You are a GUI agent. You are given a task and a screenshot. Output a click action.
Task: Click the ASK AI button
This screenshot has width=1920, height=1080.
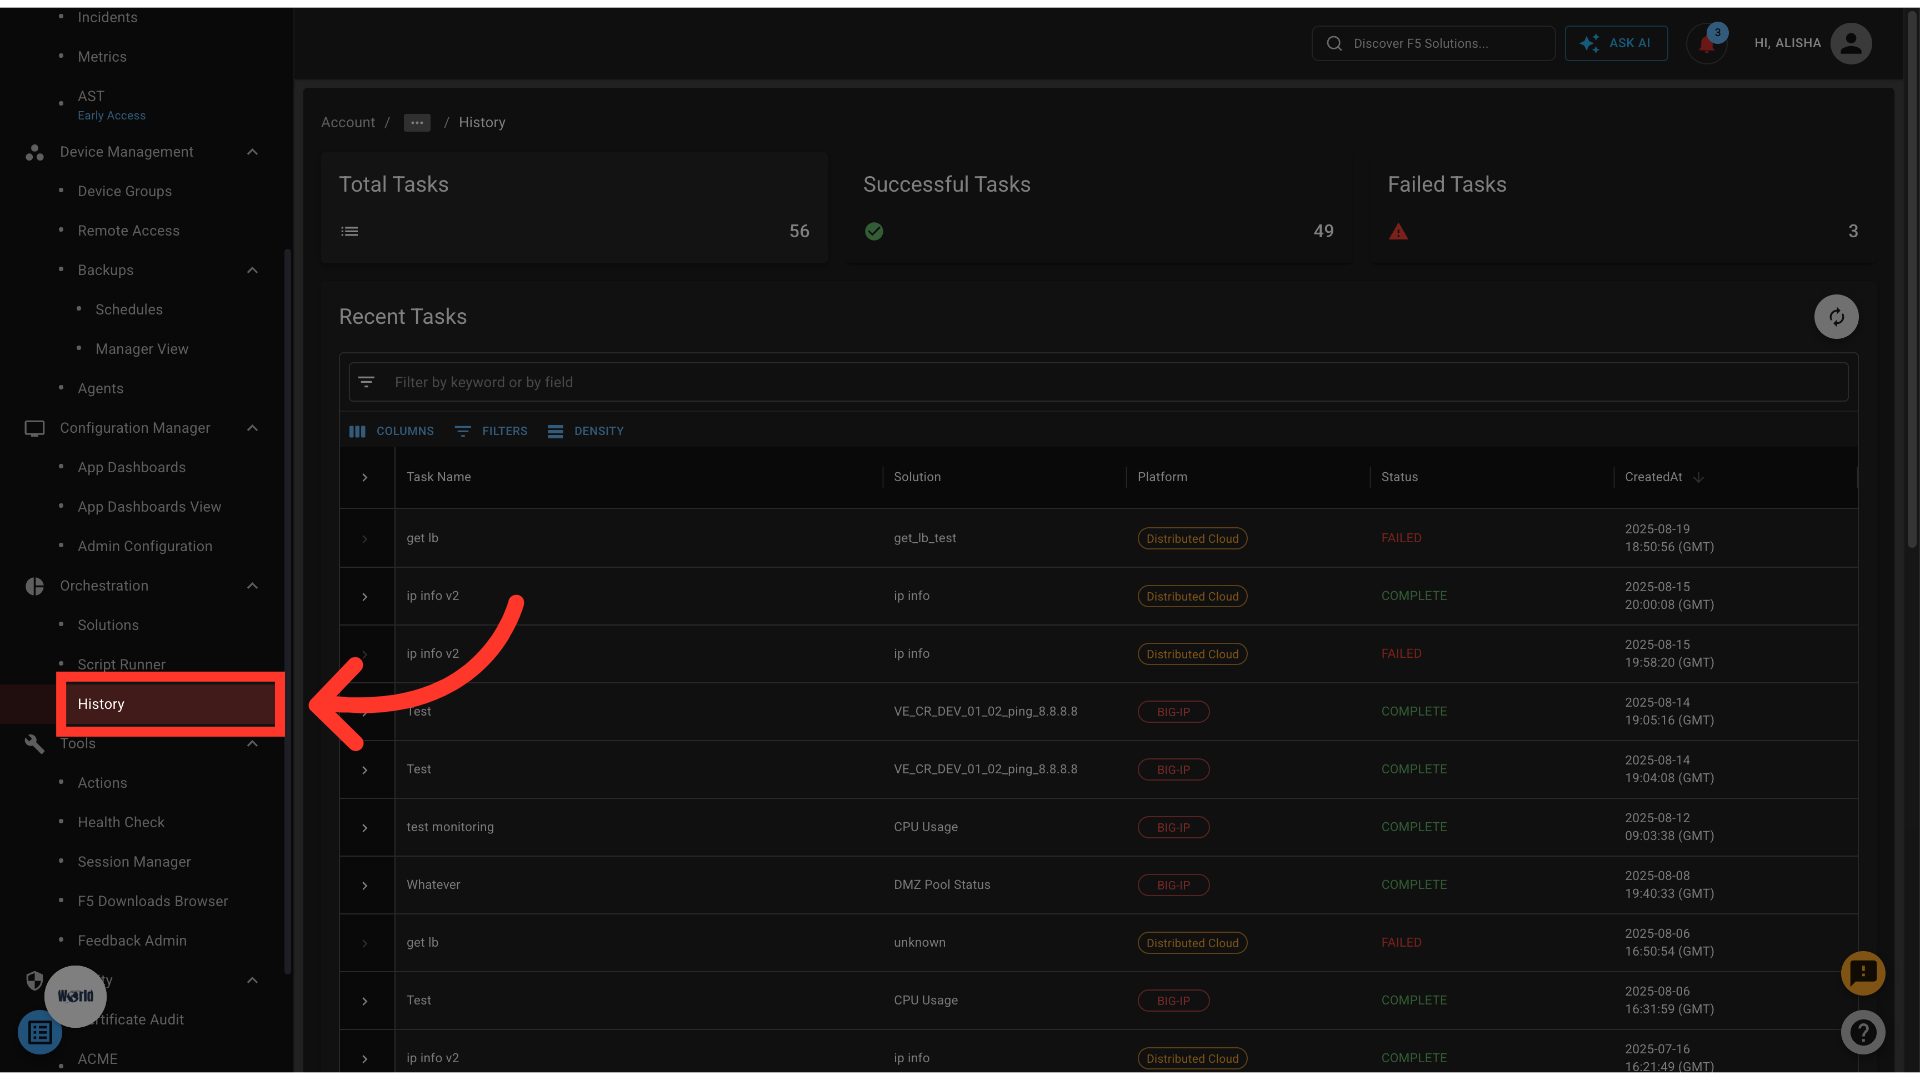click(x=1616, y=44)
